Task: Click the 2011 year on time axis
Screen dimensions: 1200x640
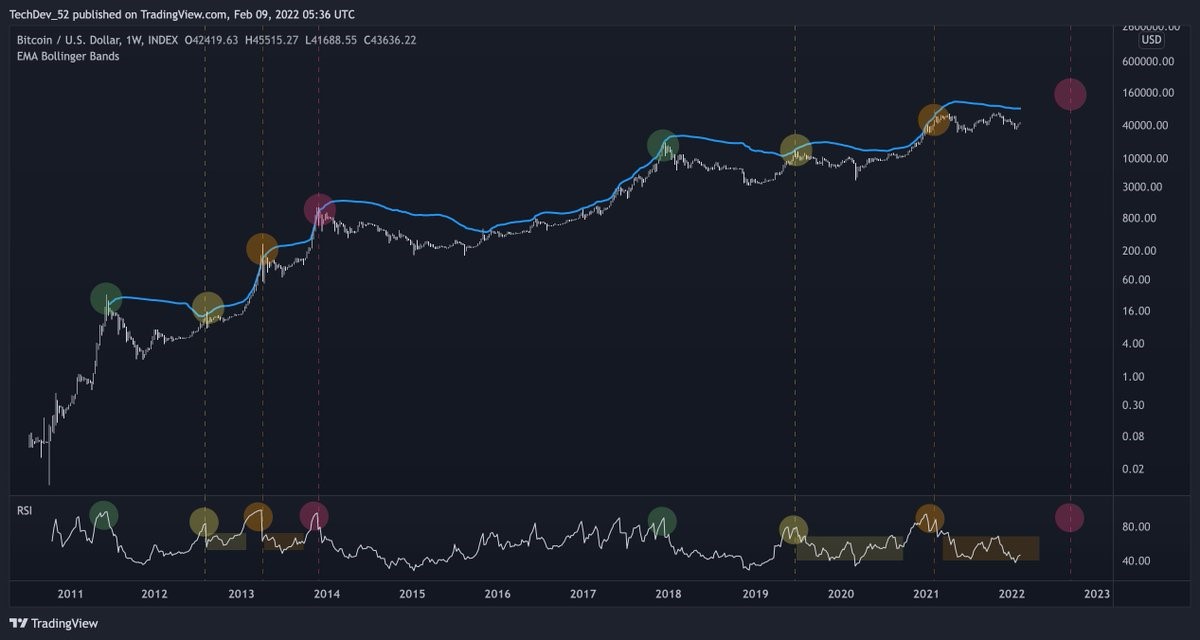Action: point(69,594)
